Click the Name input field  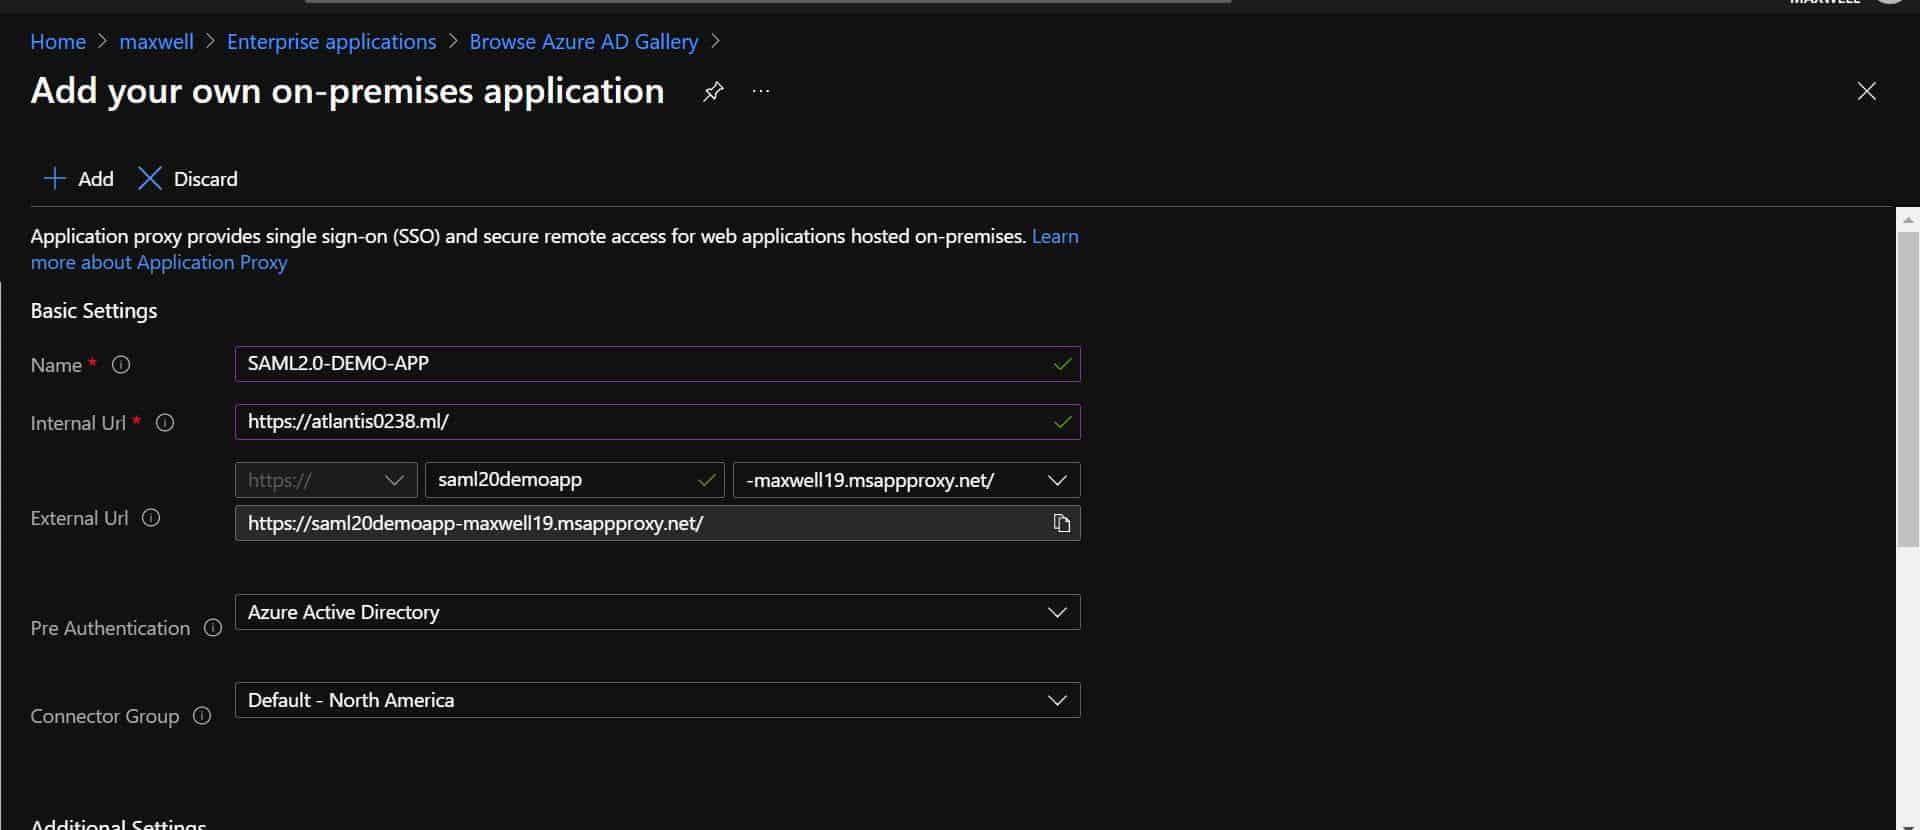[x=657, y=364]
